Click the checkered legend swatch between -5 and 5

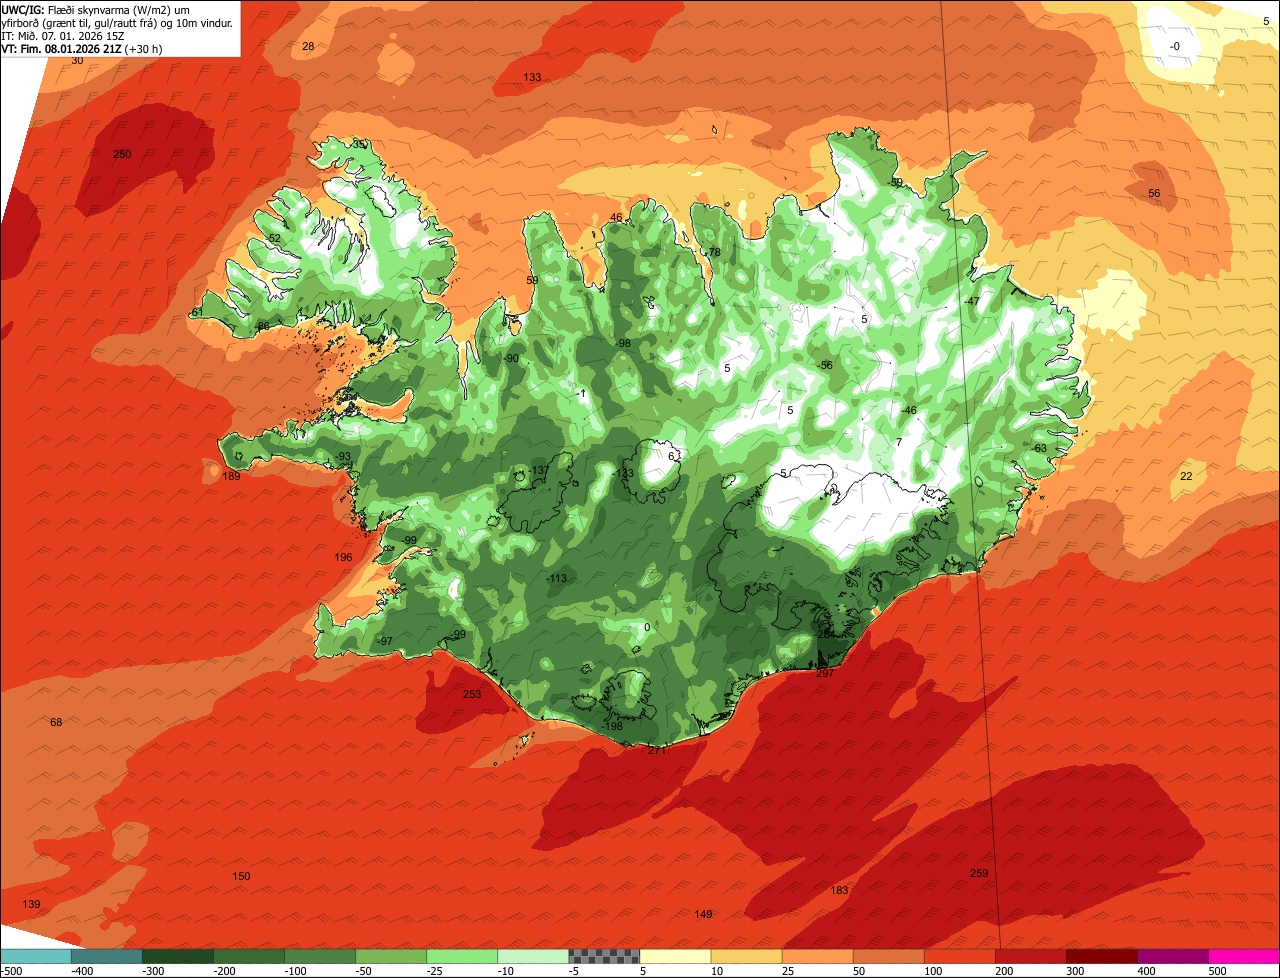(603, 956)
